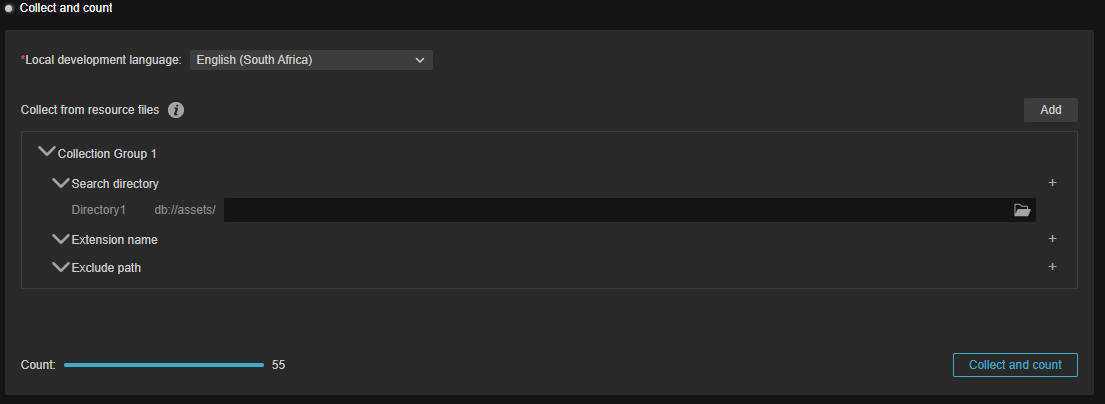The height and width of the screenshot is (404, 1105).
Task: Open the folder browse icon for Directory1
Action: point(1022,210)
